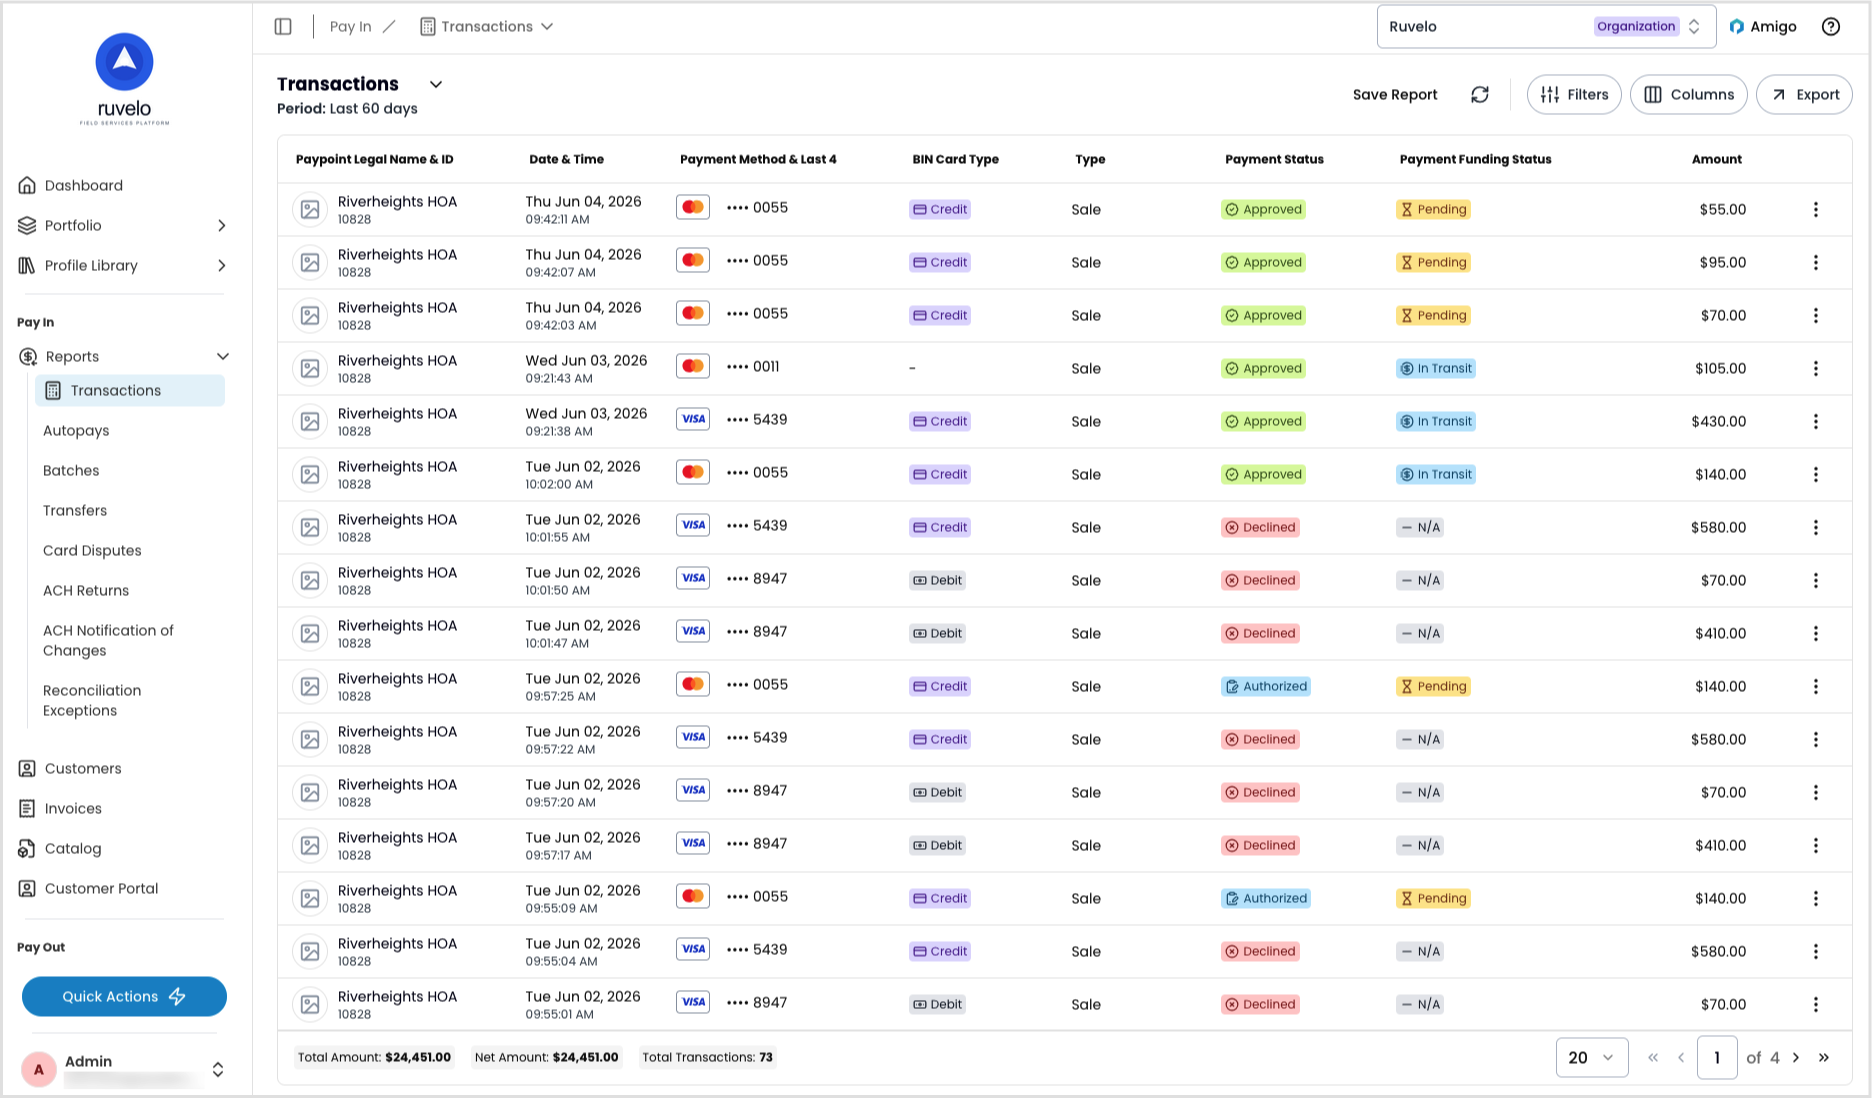This screenshot has height=1098, width=1872.
Task: Click Payment Status column header
Action: (1274, 160)
